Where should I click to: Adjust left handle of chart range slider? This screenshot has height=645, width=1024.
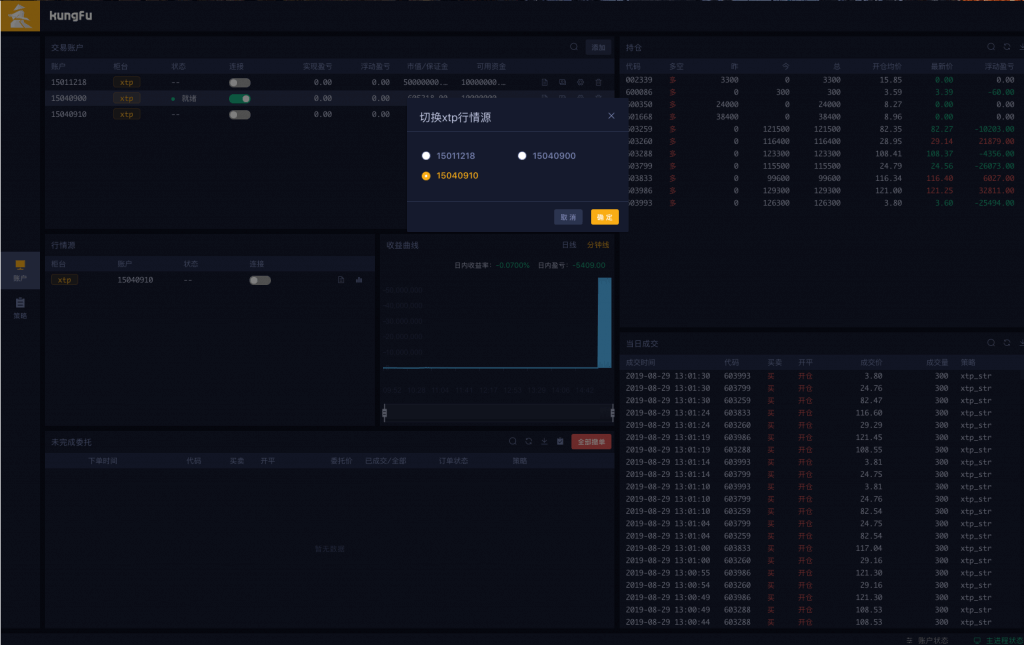[x=385, y=413]
